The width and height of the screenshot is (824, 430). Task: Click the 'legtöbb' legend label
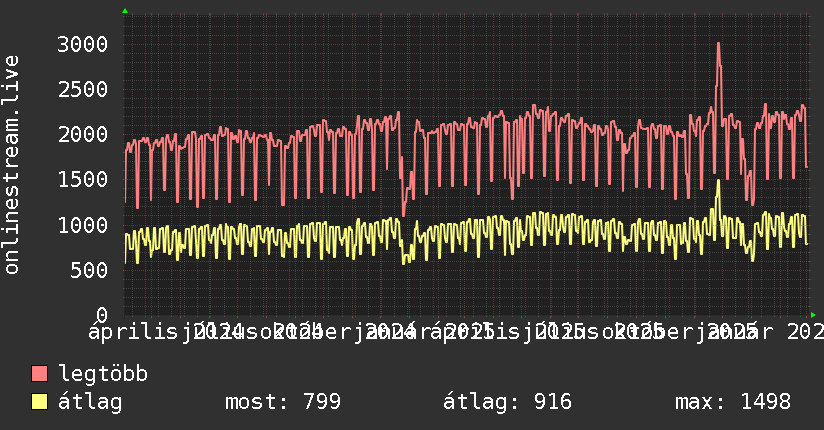(103, 374)
